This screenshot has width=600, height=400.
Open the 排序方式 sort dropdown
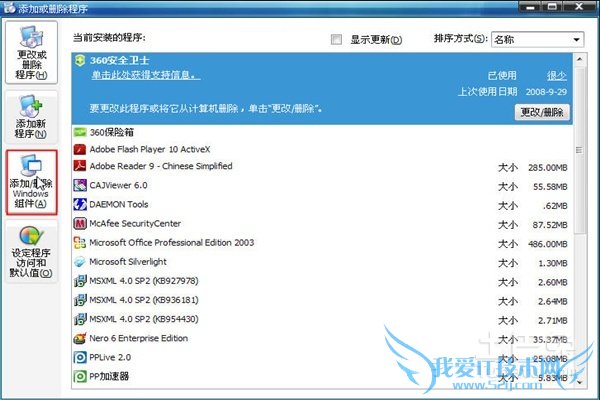(537, 39)
